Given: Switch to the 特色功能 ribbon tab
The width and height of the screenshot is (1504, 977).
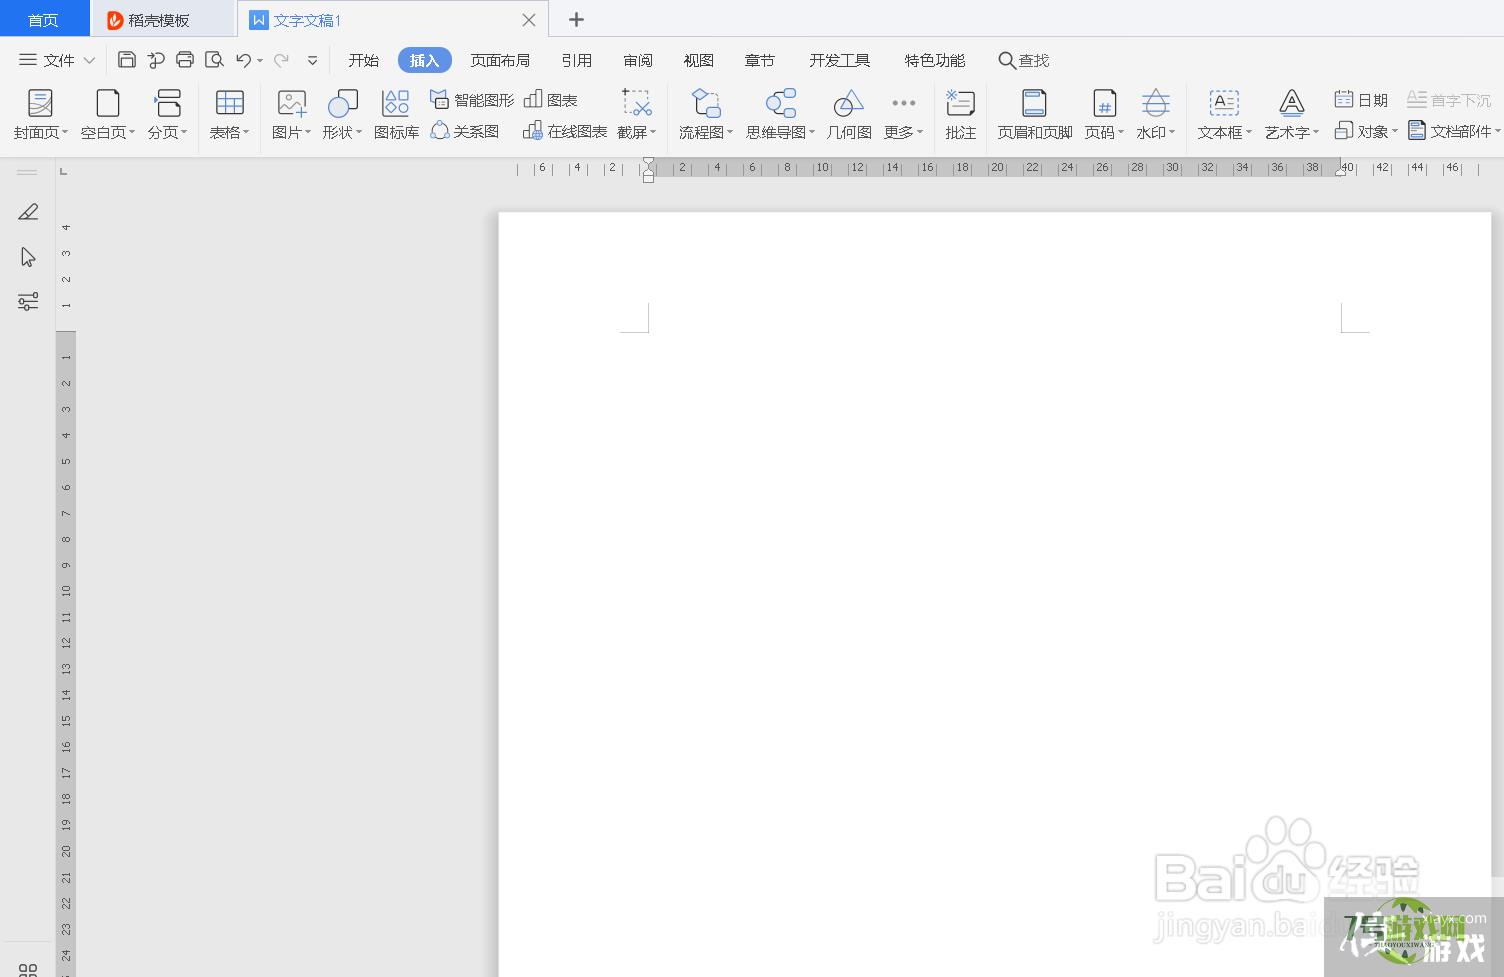Looking at the screenshot, I should 934,60.
